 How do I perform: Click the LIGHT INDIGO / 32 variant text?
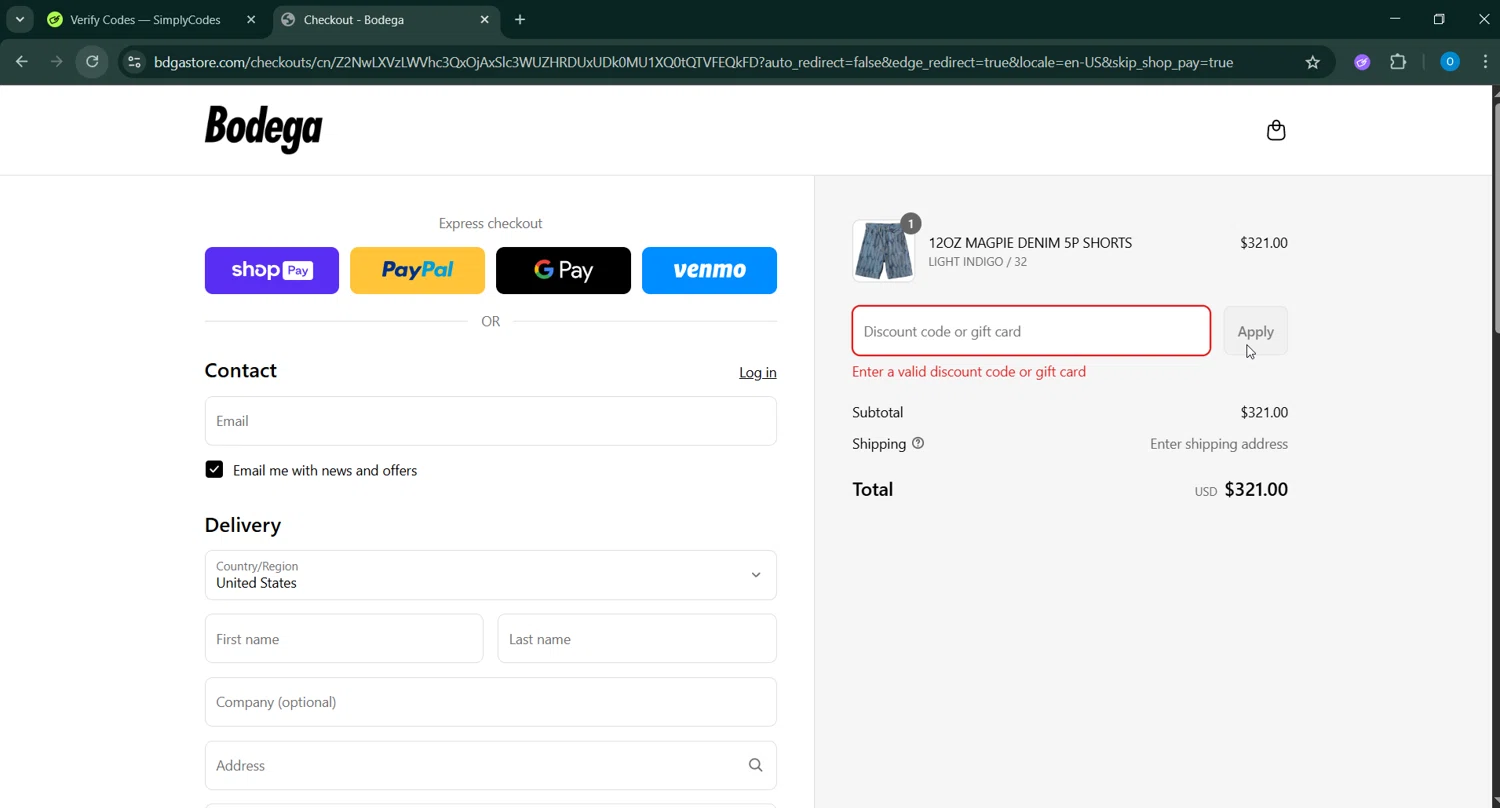click(x=978, y=262)
